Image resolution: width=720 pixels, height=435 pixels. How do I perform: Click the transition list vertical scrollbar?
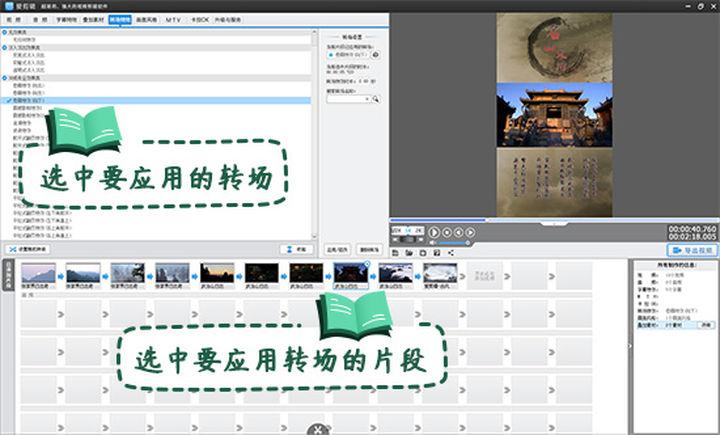click(x=315, y=134)
